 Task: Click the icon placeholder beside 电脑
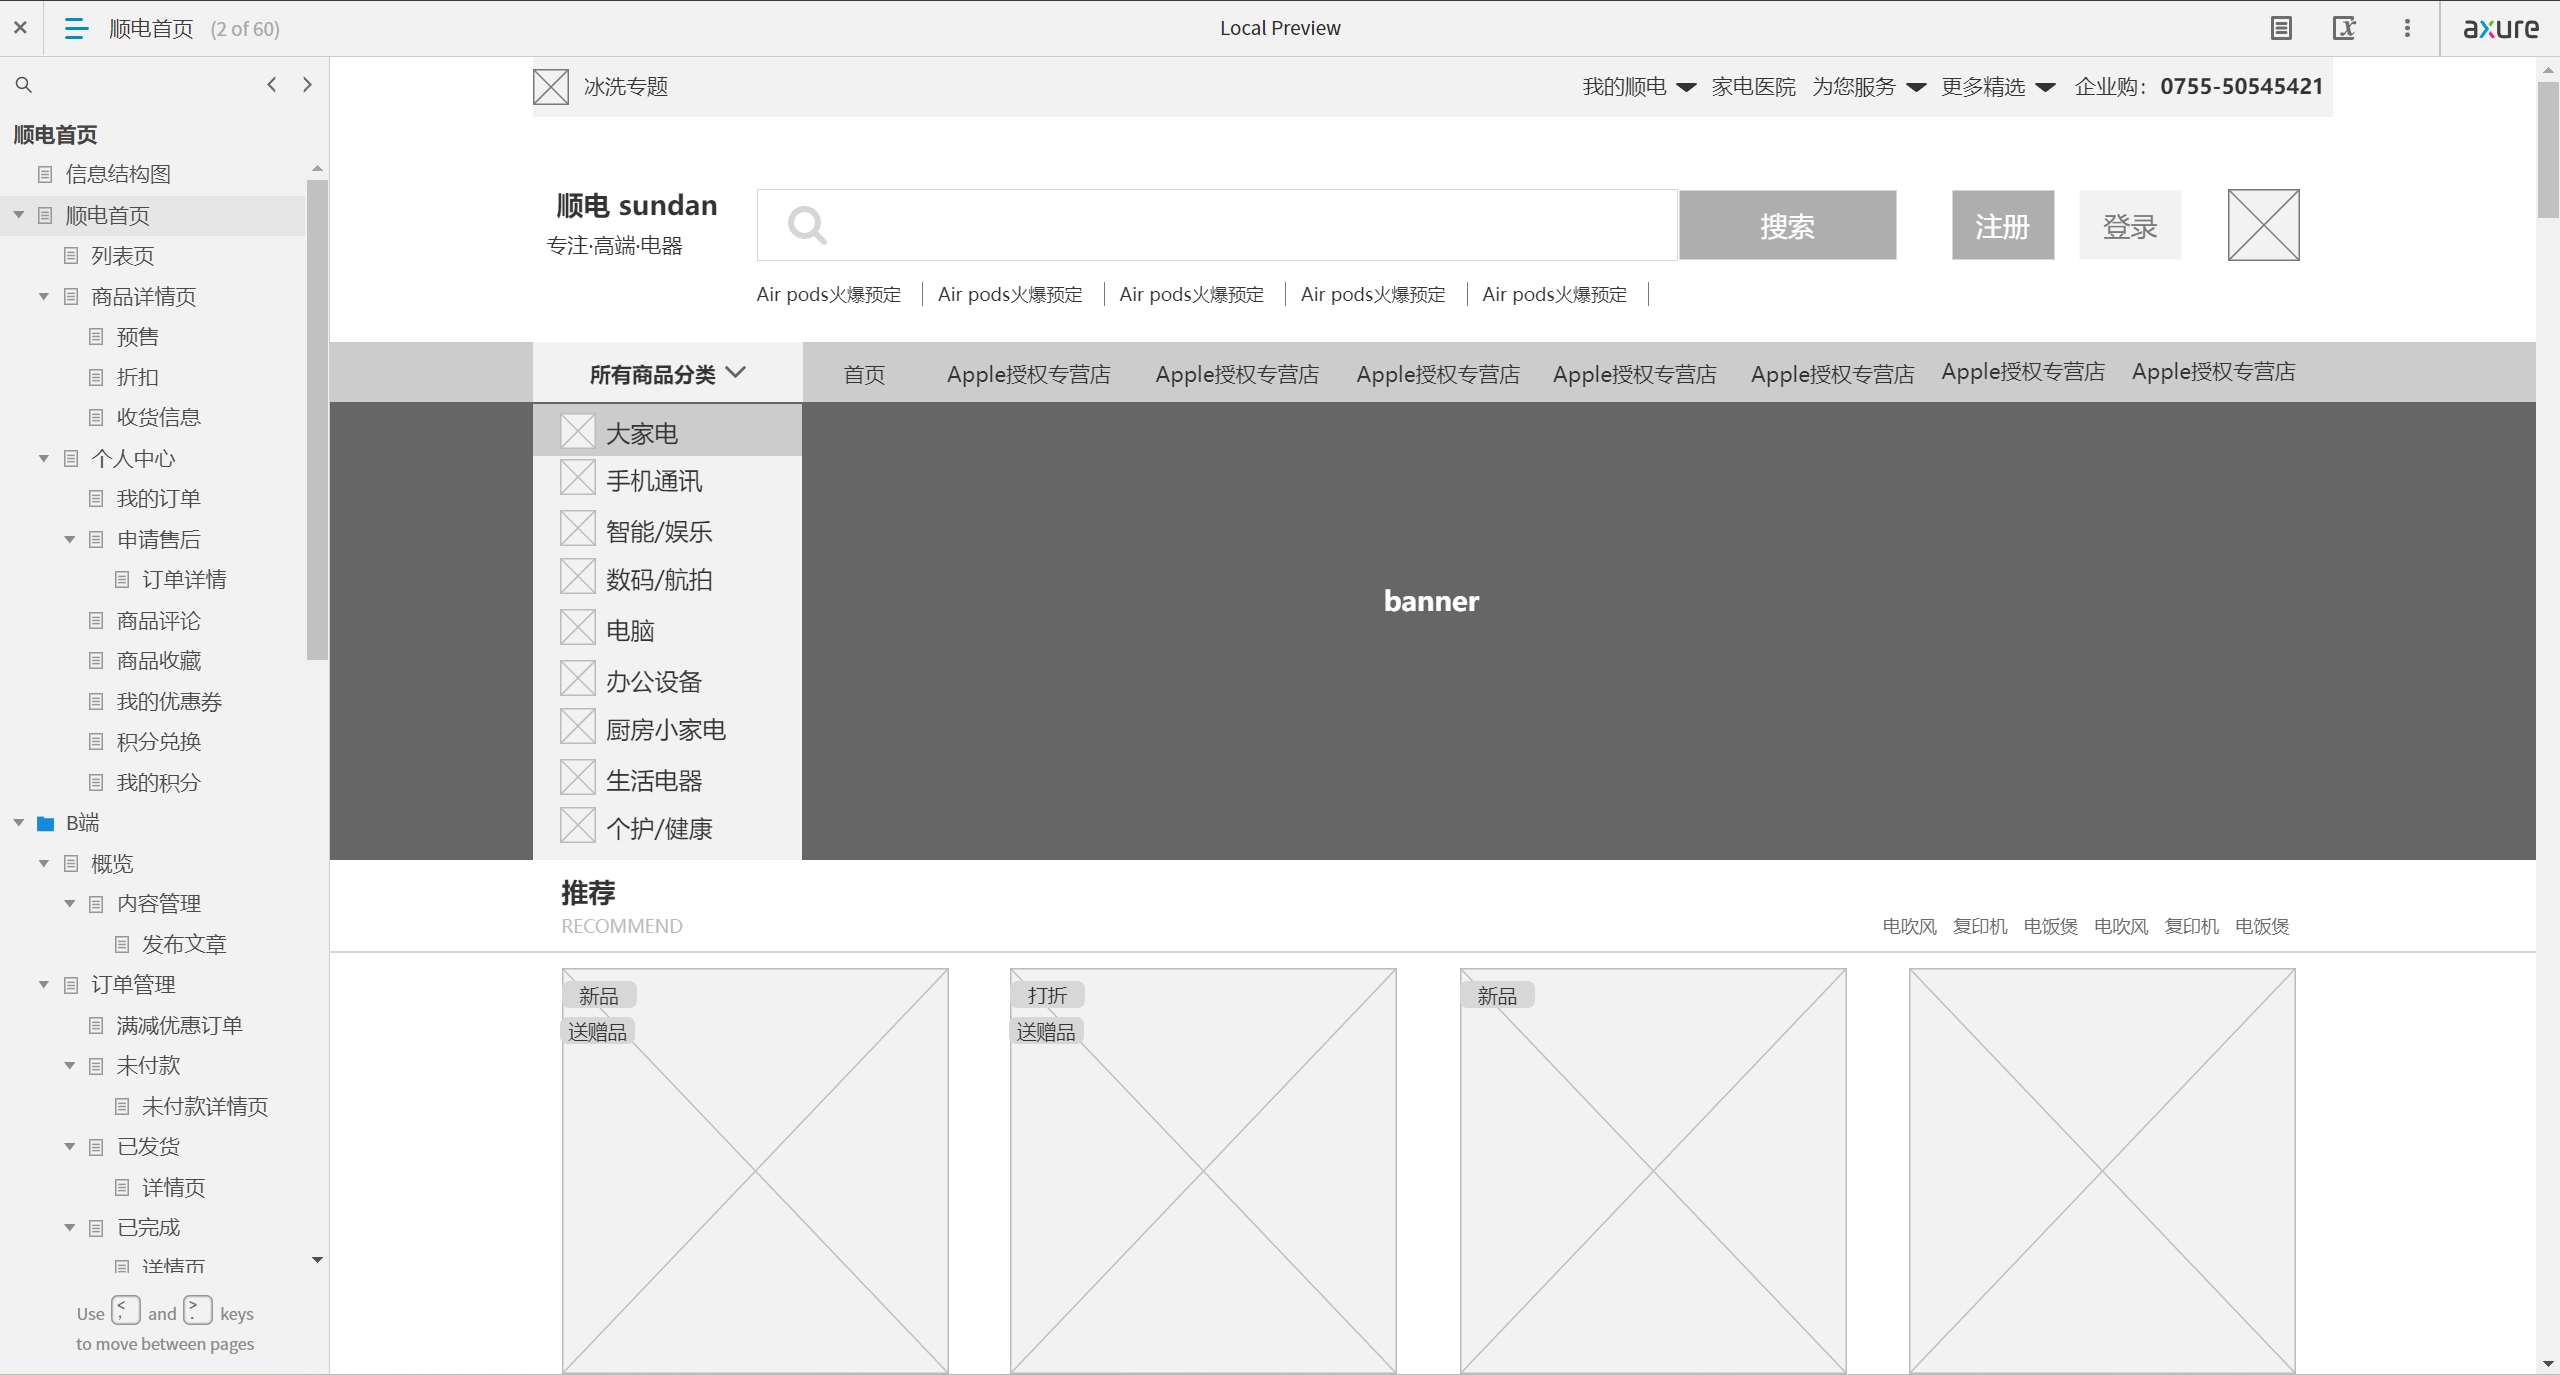click(578, 628)
